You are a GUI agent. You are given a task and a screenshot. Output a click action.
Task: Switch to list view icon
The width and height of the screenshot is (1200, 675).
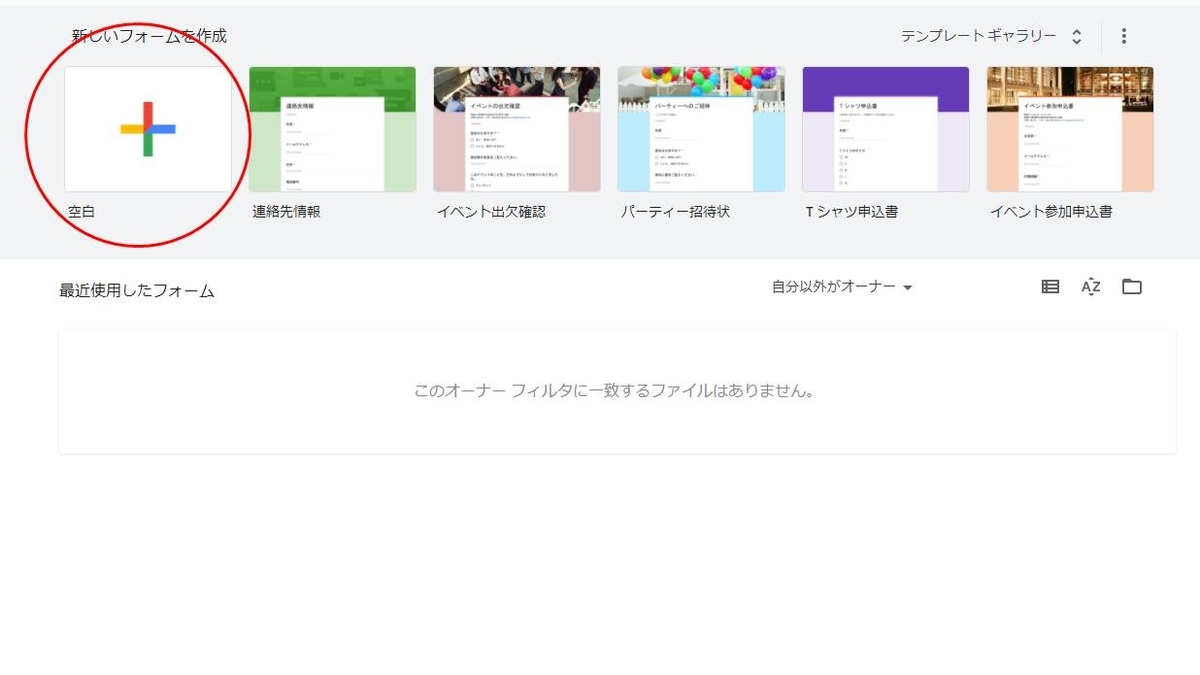click(x=1050, y=287)
